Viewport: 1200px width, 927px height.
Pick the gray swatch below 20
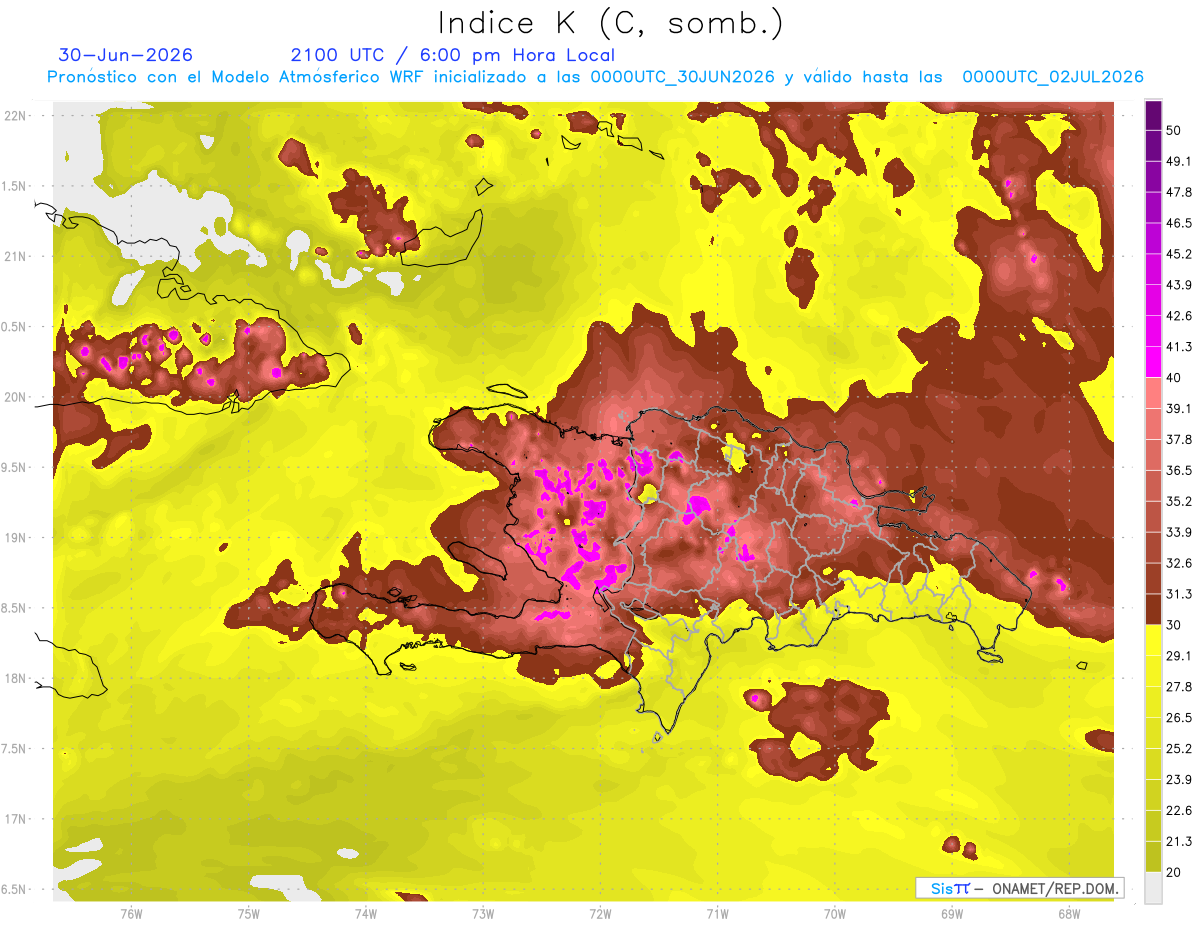[x=1153, y=888]
